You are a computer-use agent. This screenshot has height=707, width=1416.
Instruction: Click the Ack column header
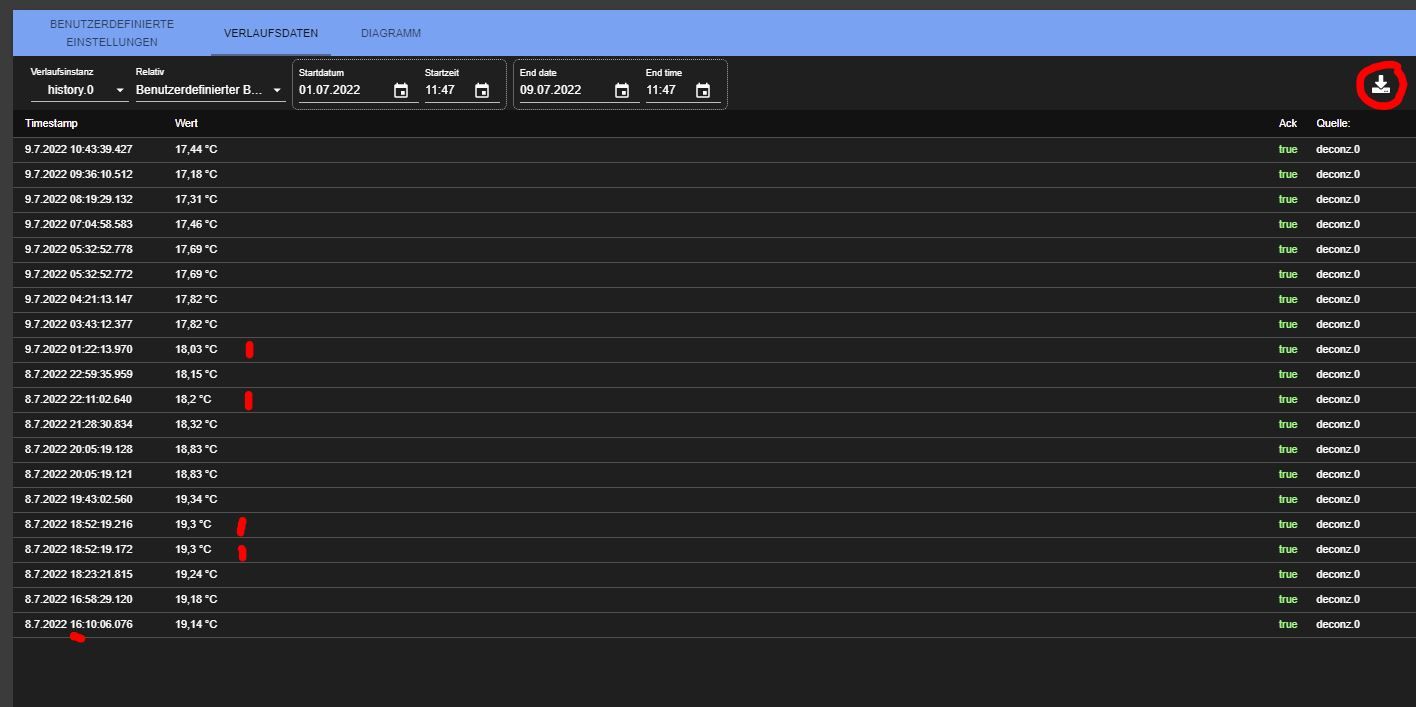[x=1288, y=124]
